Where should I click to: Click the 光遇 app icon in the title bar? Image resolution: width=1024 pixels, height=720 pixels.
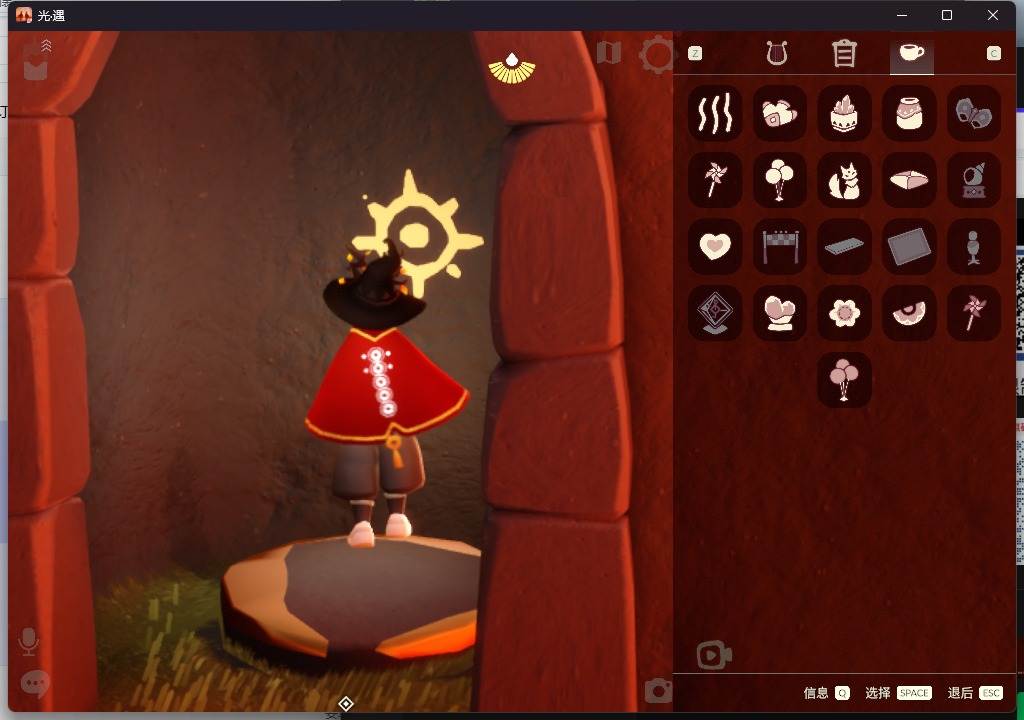(24, 15)
